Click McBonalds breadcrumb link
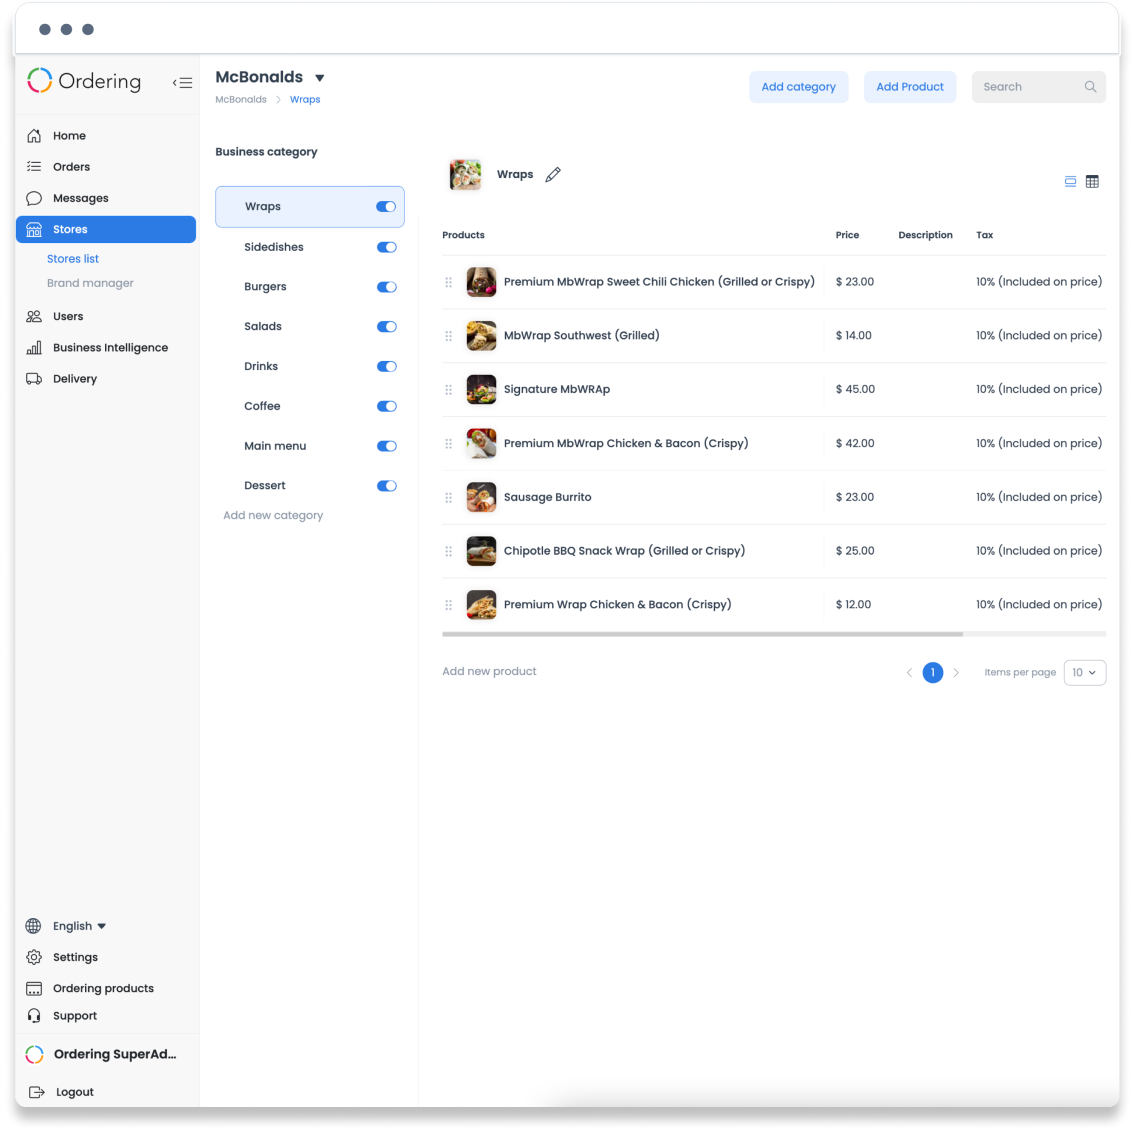Viewport: 1134px width, 1131px height. [241, 100]
